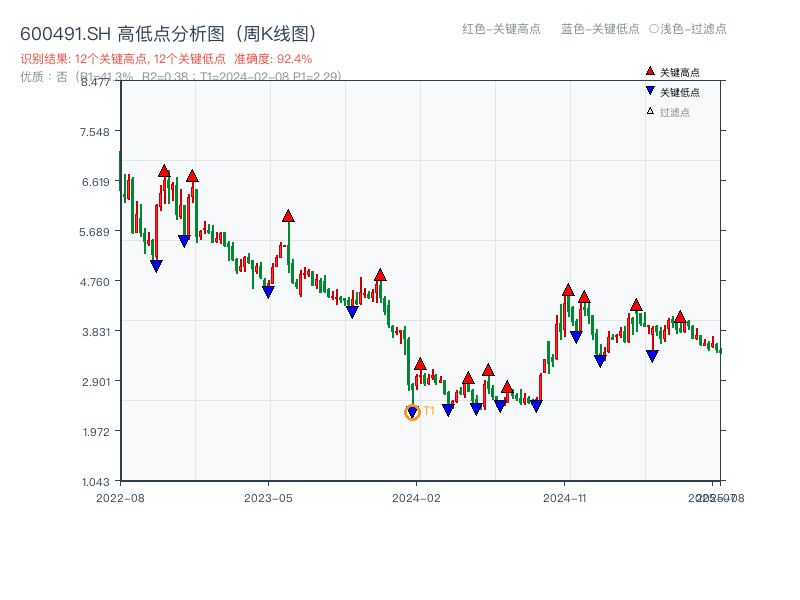The height and width of the screenshot is (600, 800).
Task: Click the x-axis date 2022-08
Action: 120,498
